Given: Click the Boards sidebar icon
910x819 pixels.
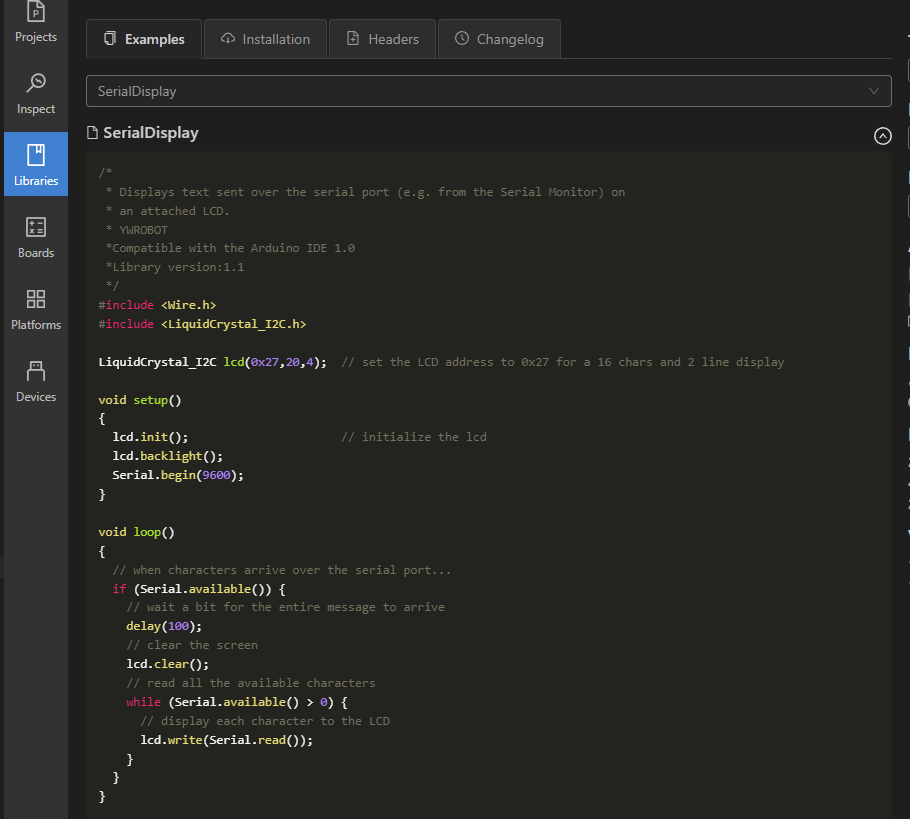Looking at the screenshot, I should [x=36, y=234].
